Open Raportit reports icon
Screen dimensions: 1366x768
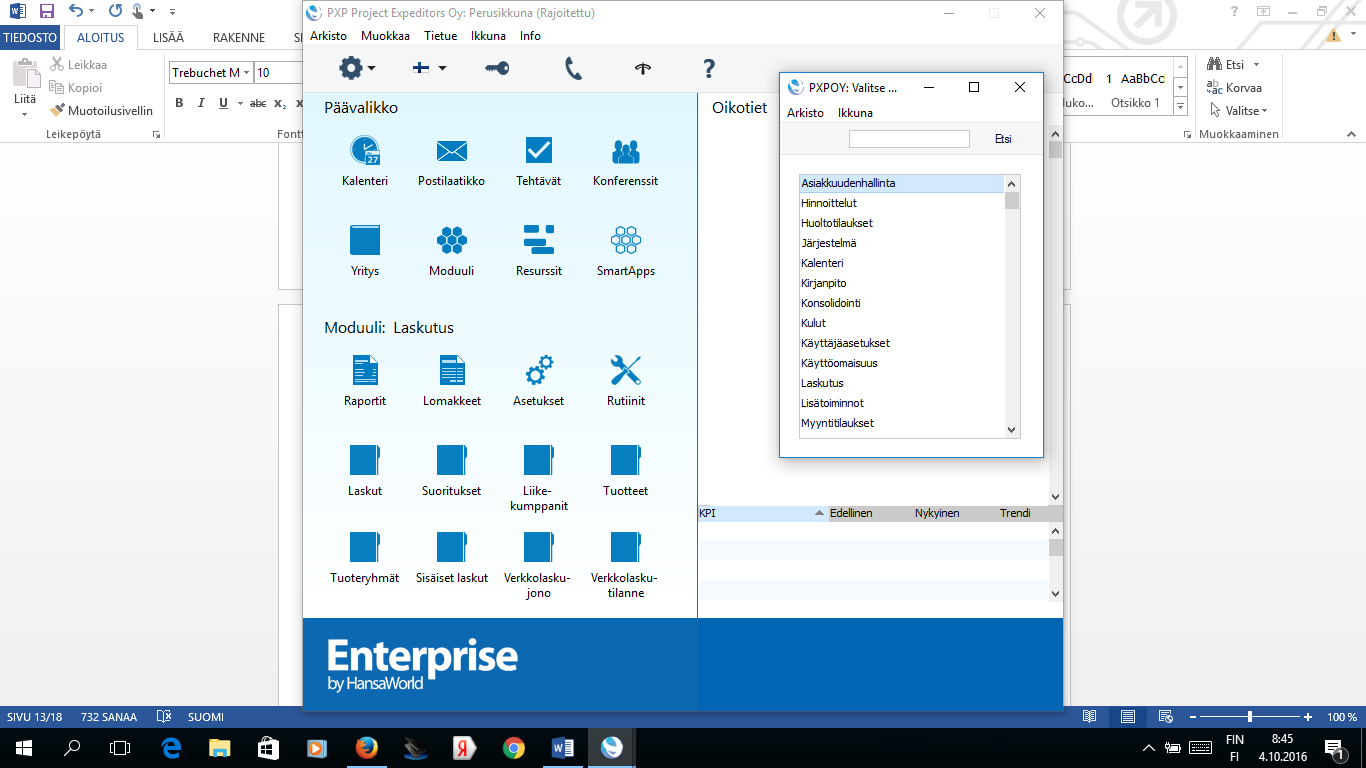(x=365, y=371)
